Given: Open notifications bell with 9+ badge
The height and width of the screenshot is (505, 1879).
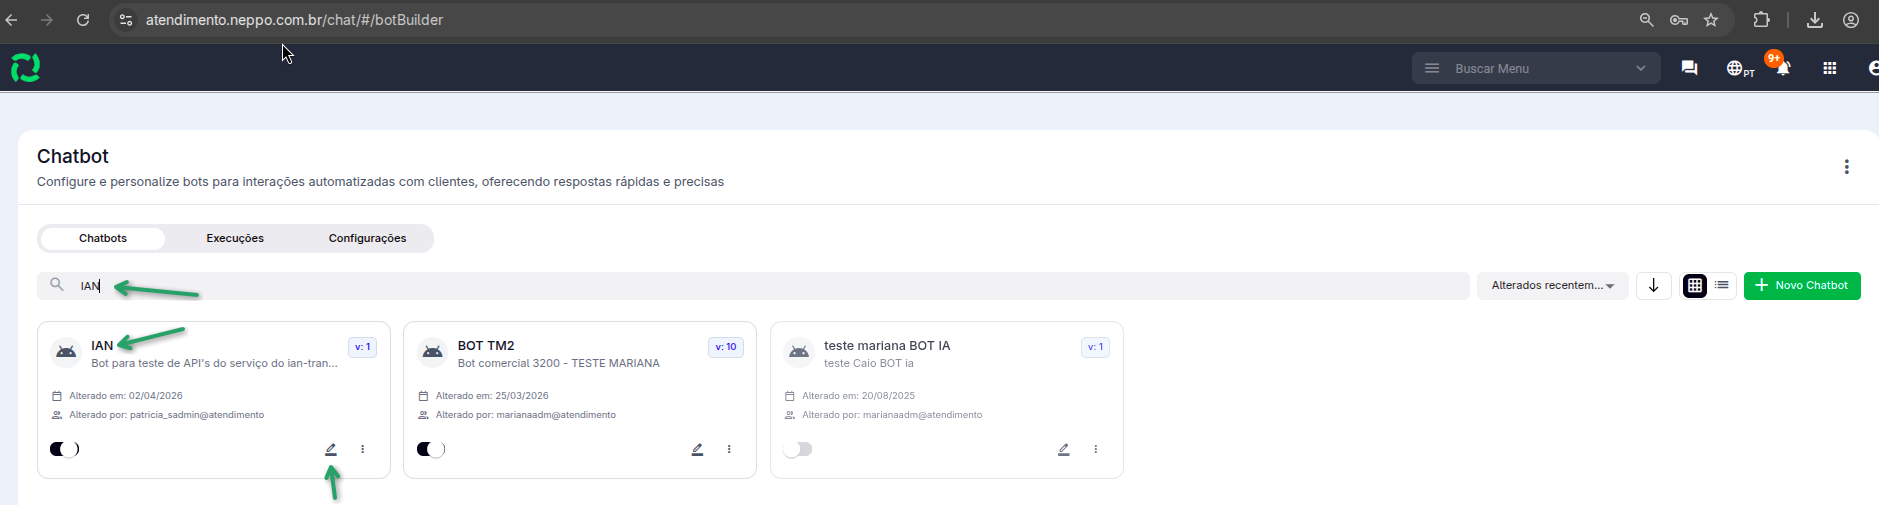Looking at the screenshot, I should pos(1781,67).
